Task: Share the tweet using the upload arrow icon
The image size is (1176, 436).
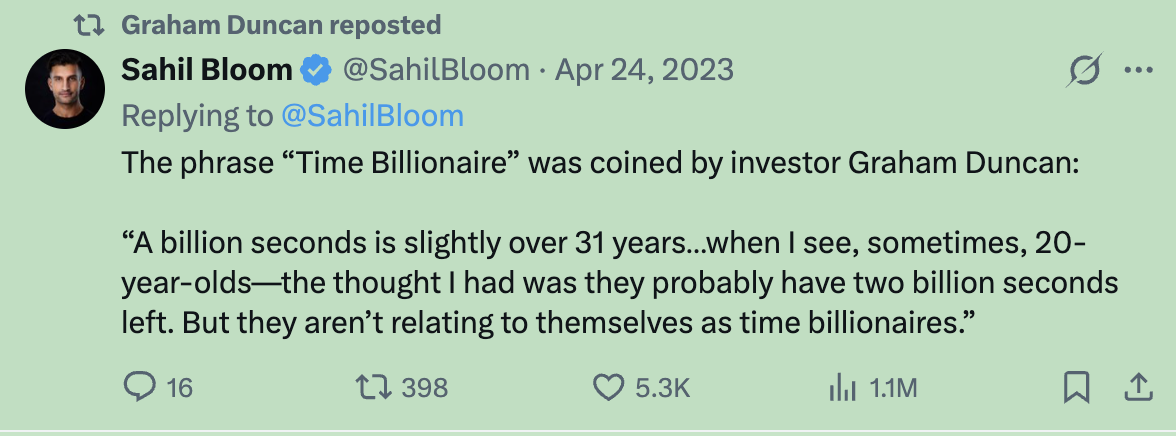Action: (x=1137, y=387)
